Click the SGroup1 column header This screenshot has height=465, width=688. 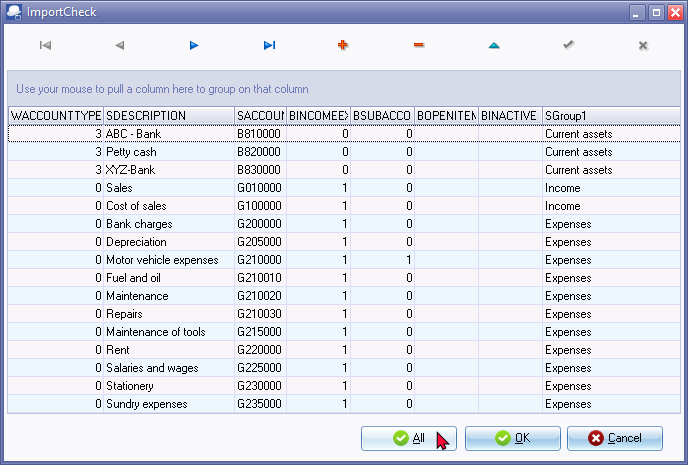pyautogui.click(x=609, y=116)
